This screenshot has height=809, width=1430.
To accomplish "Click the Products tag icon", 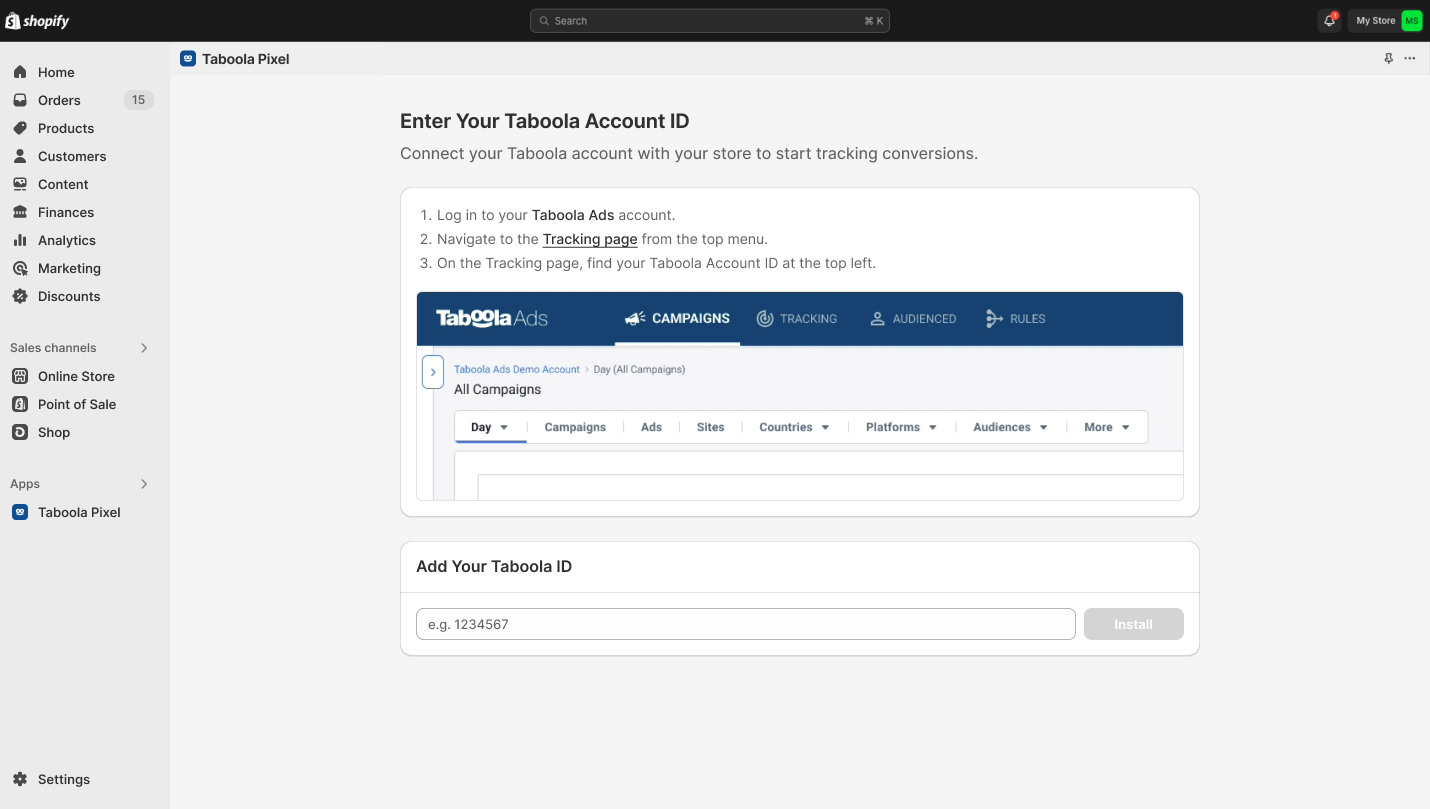I will (20, 128).
